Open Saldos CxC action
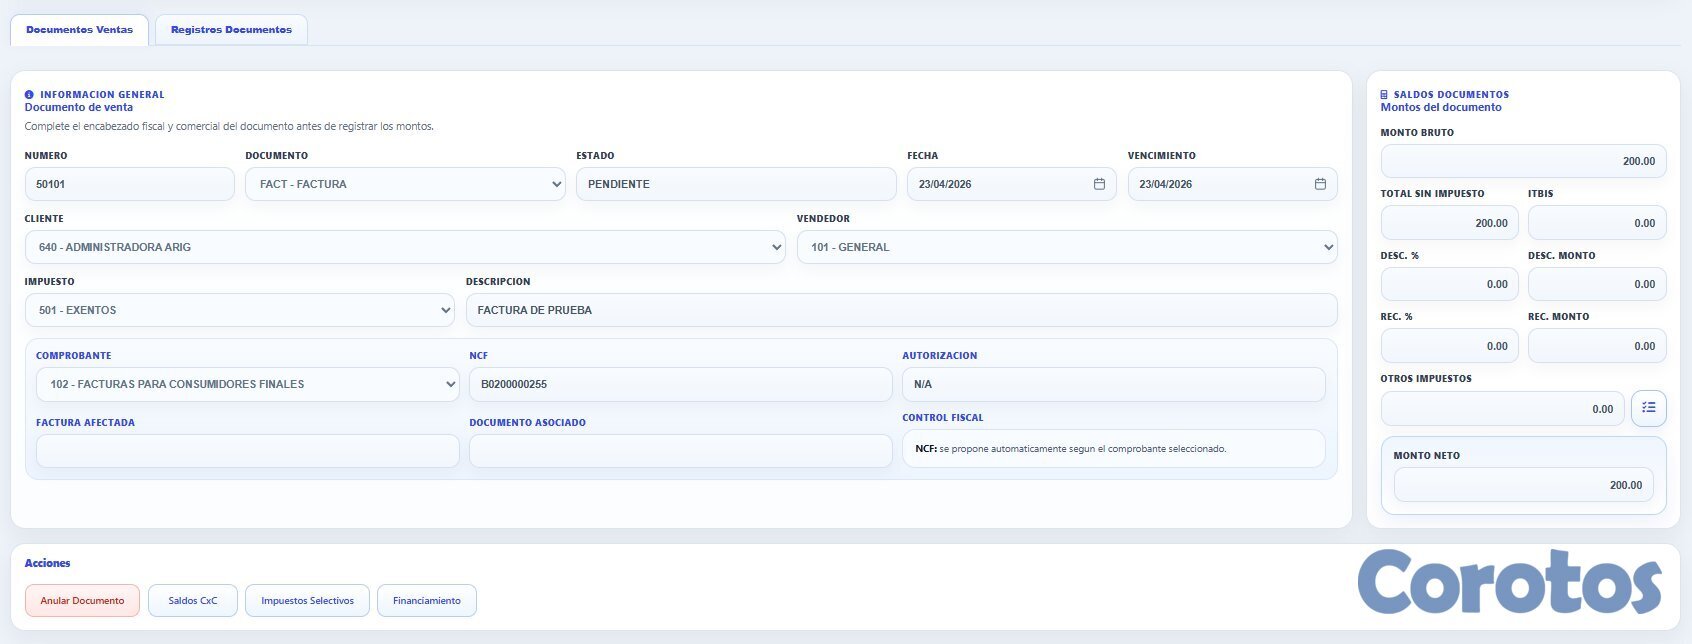Viewport: 1692px width, 644px height. (x=193, y=601)
